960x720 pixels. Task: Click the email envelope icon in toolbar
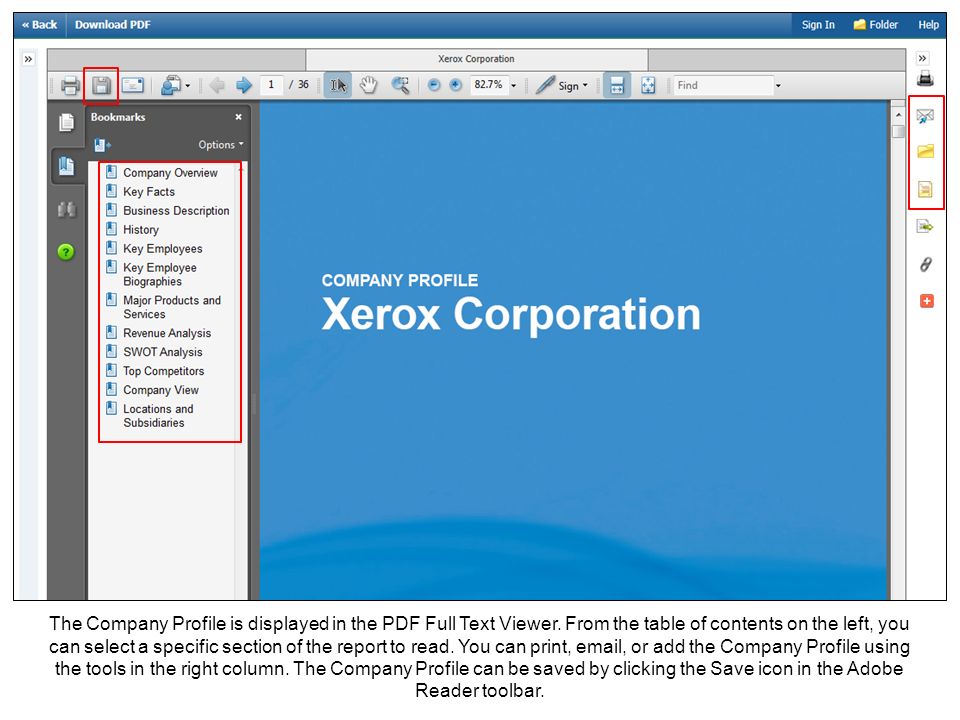[x=133, y=85]
